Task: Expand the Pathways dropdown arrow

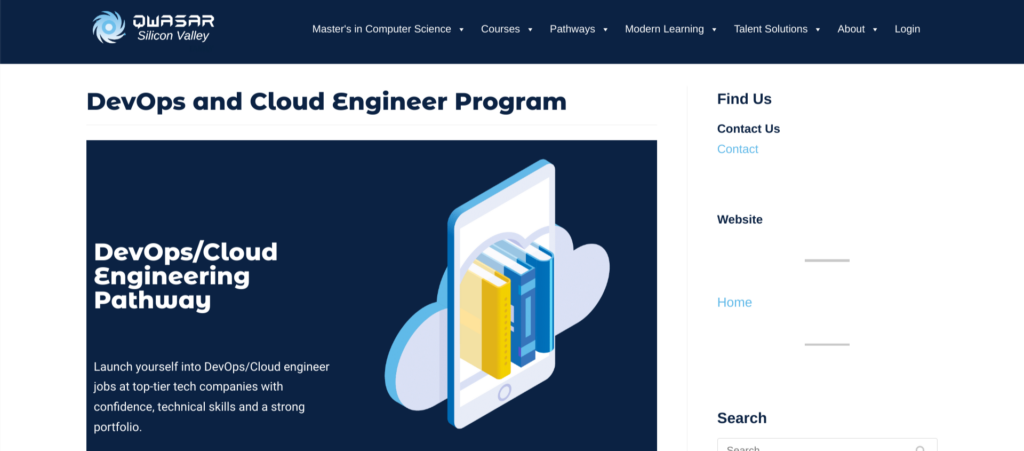Action: 606,30
